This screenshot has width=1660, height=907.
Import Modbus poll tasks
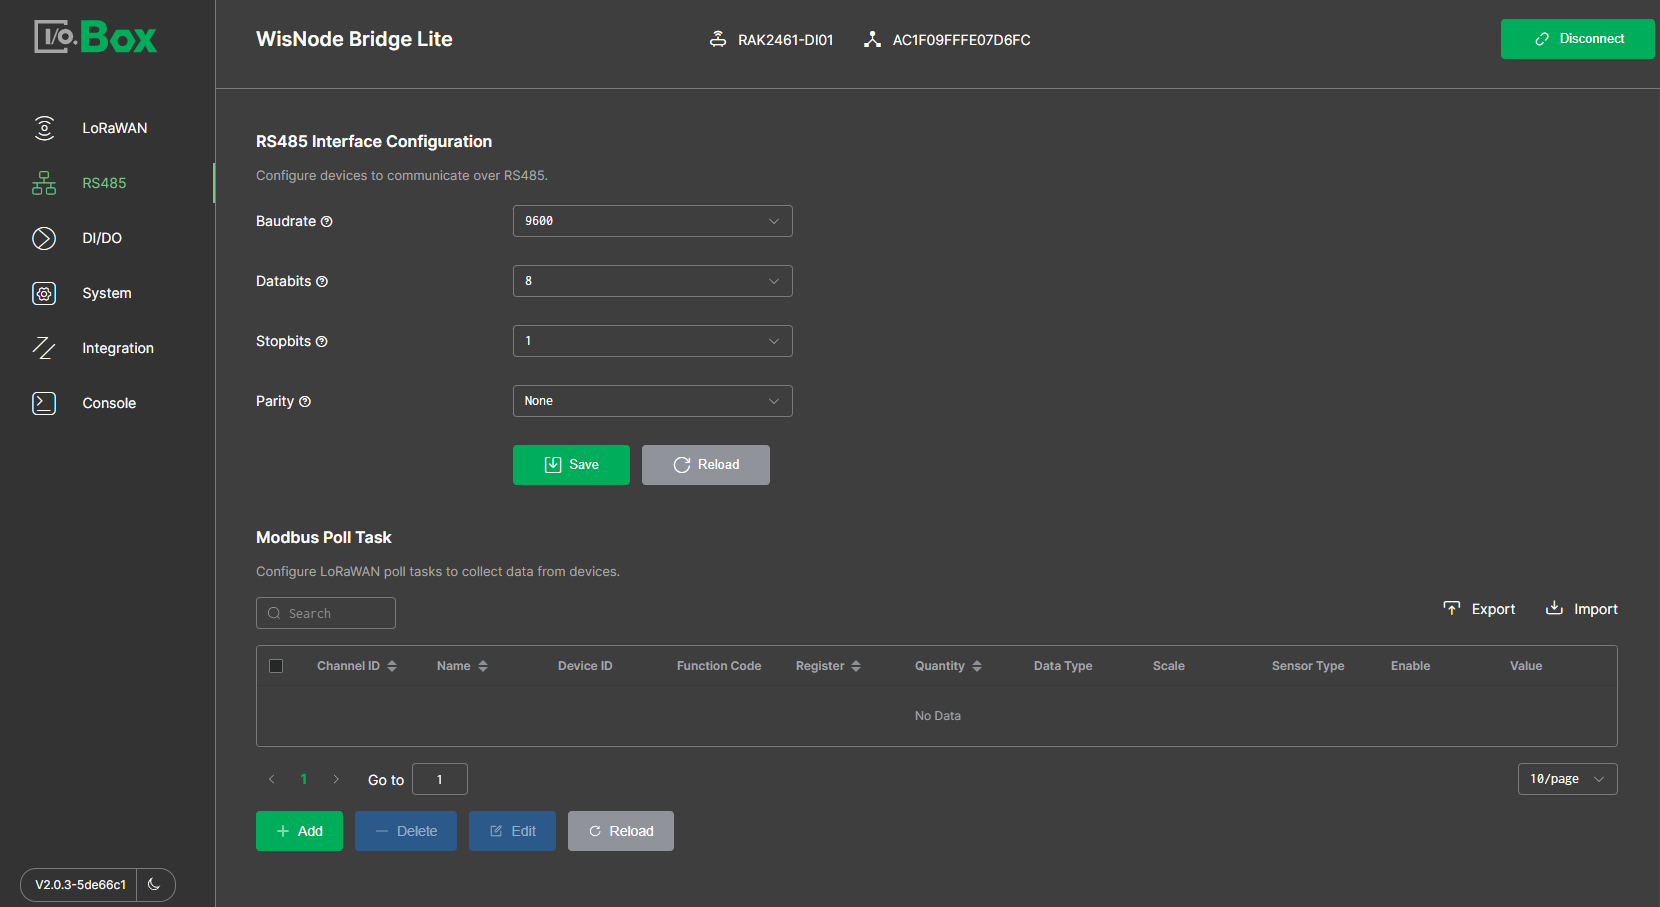coord(1581,609)
